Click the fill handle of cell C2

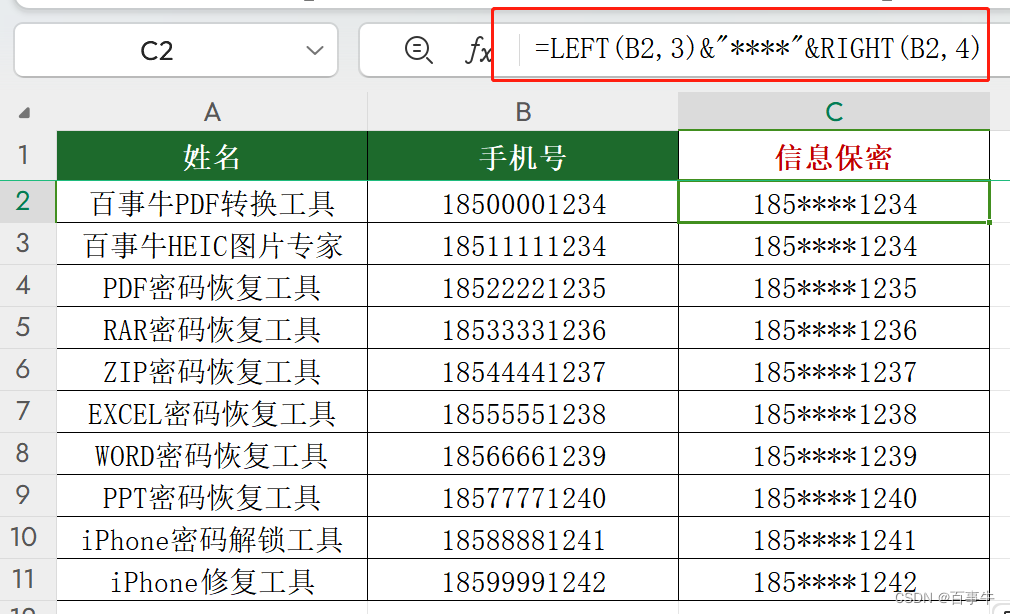pos(989,222)
